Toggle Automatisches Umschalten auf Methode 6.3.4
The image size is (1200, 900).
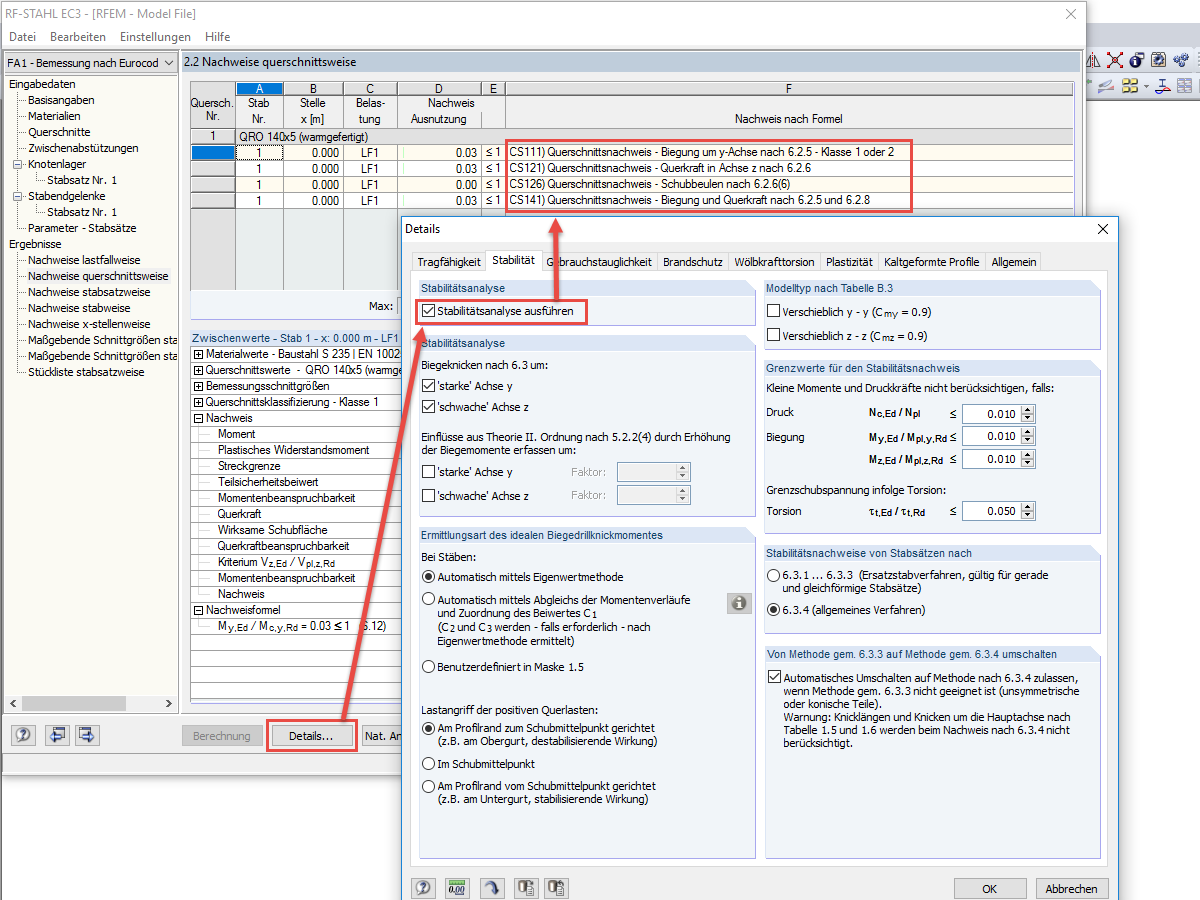coord(774,677)
